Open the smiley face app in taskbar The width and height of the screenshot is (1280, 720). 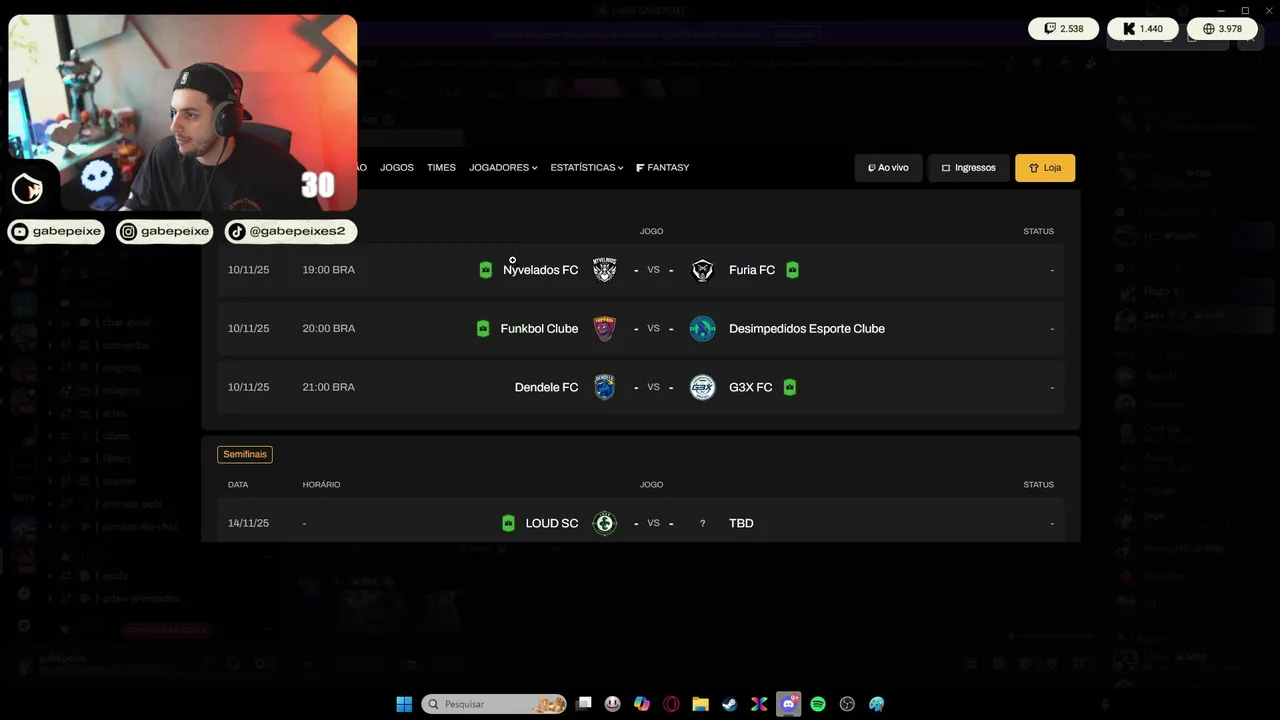click(x=613, y=704)
